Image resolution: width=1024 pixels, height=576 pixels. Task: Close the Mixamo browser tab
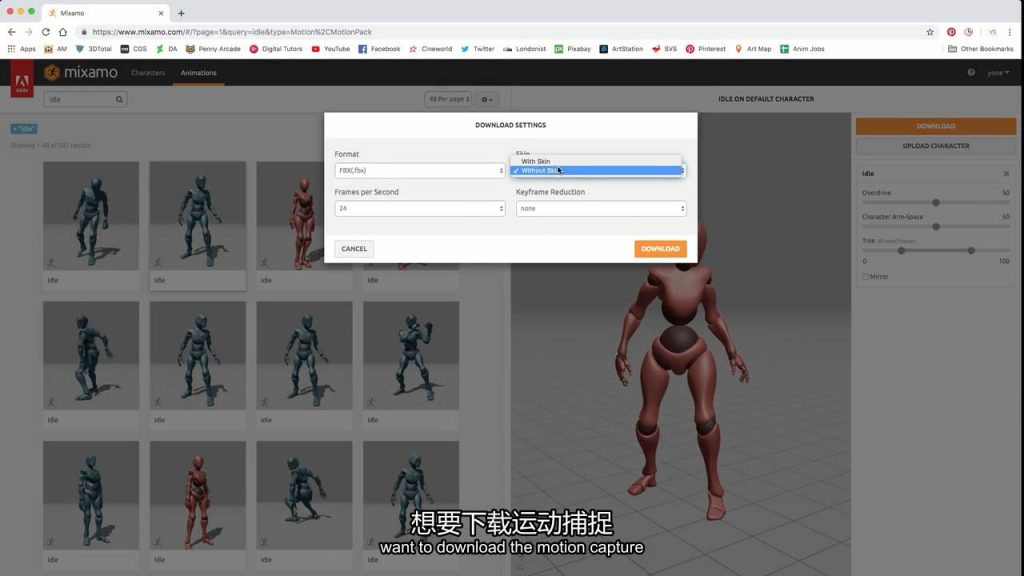(161, 13)
